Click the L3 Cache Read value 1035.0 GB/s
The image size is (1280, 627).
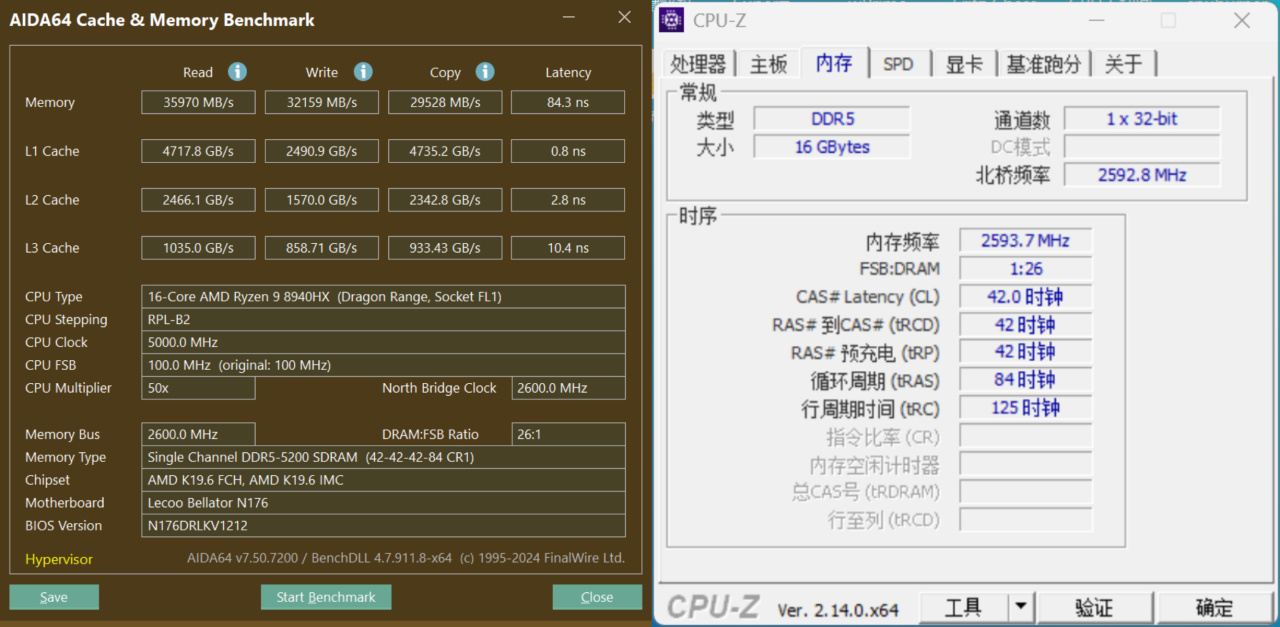(198, 248)
